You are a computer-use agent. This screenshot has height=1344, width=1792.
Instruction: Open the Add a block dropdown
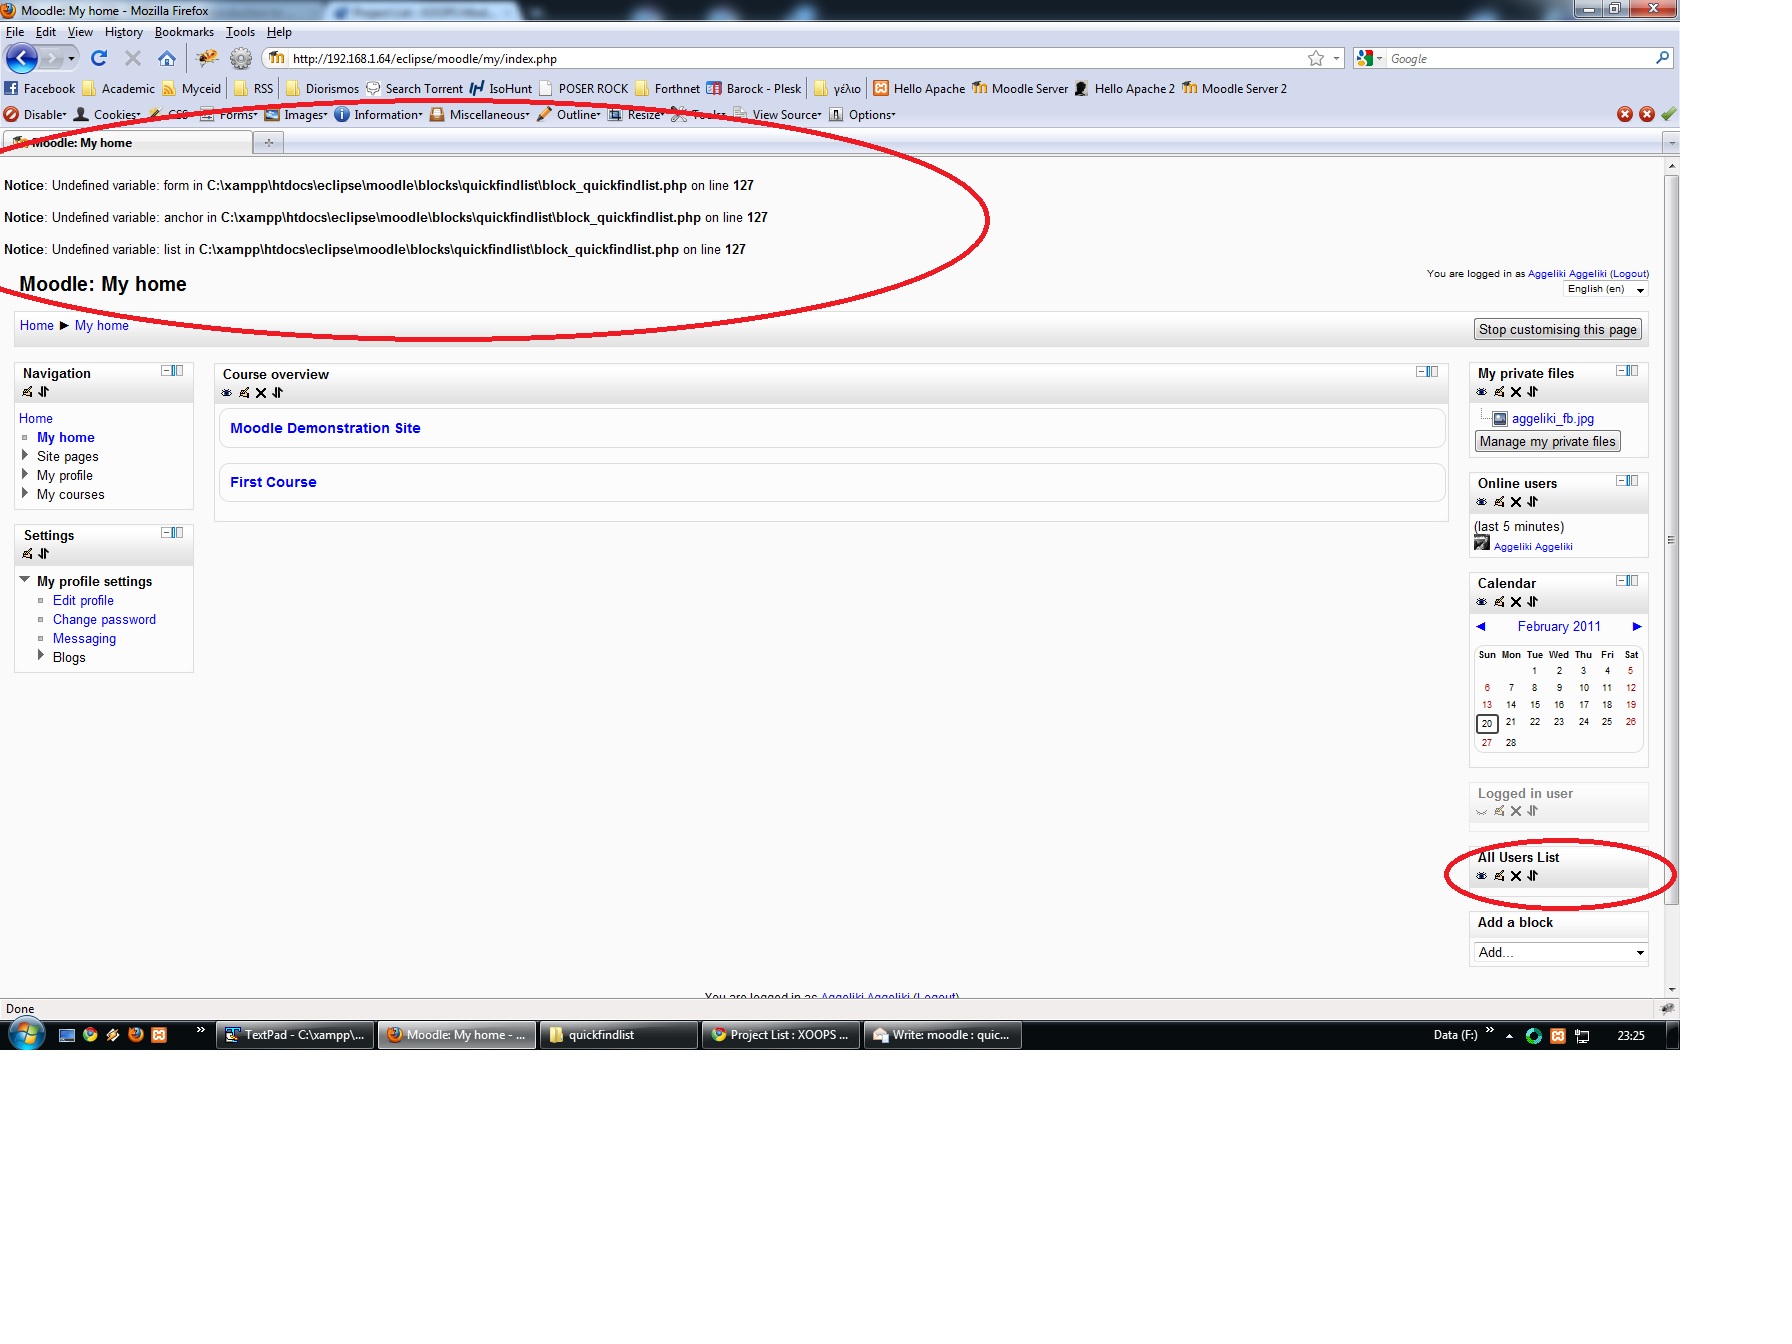click(x=1560, y=952)
